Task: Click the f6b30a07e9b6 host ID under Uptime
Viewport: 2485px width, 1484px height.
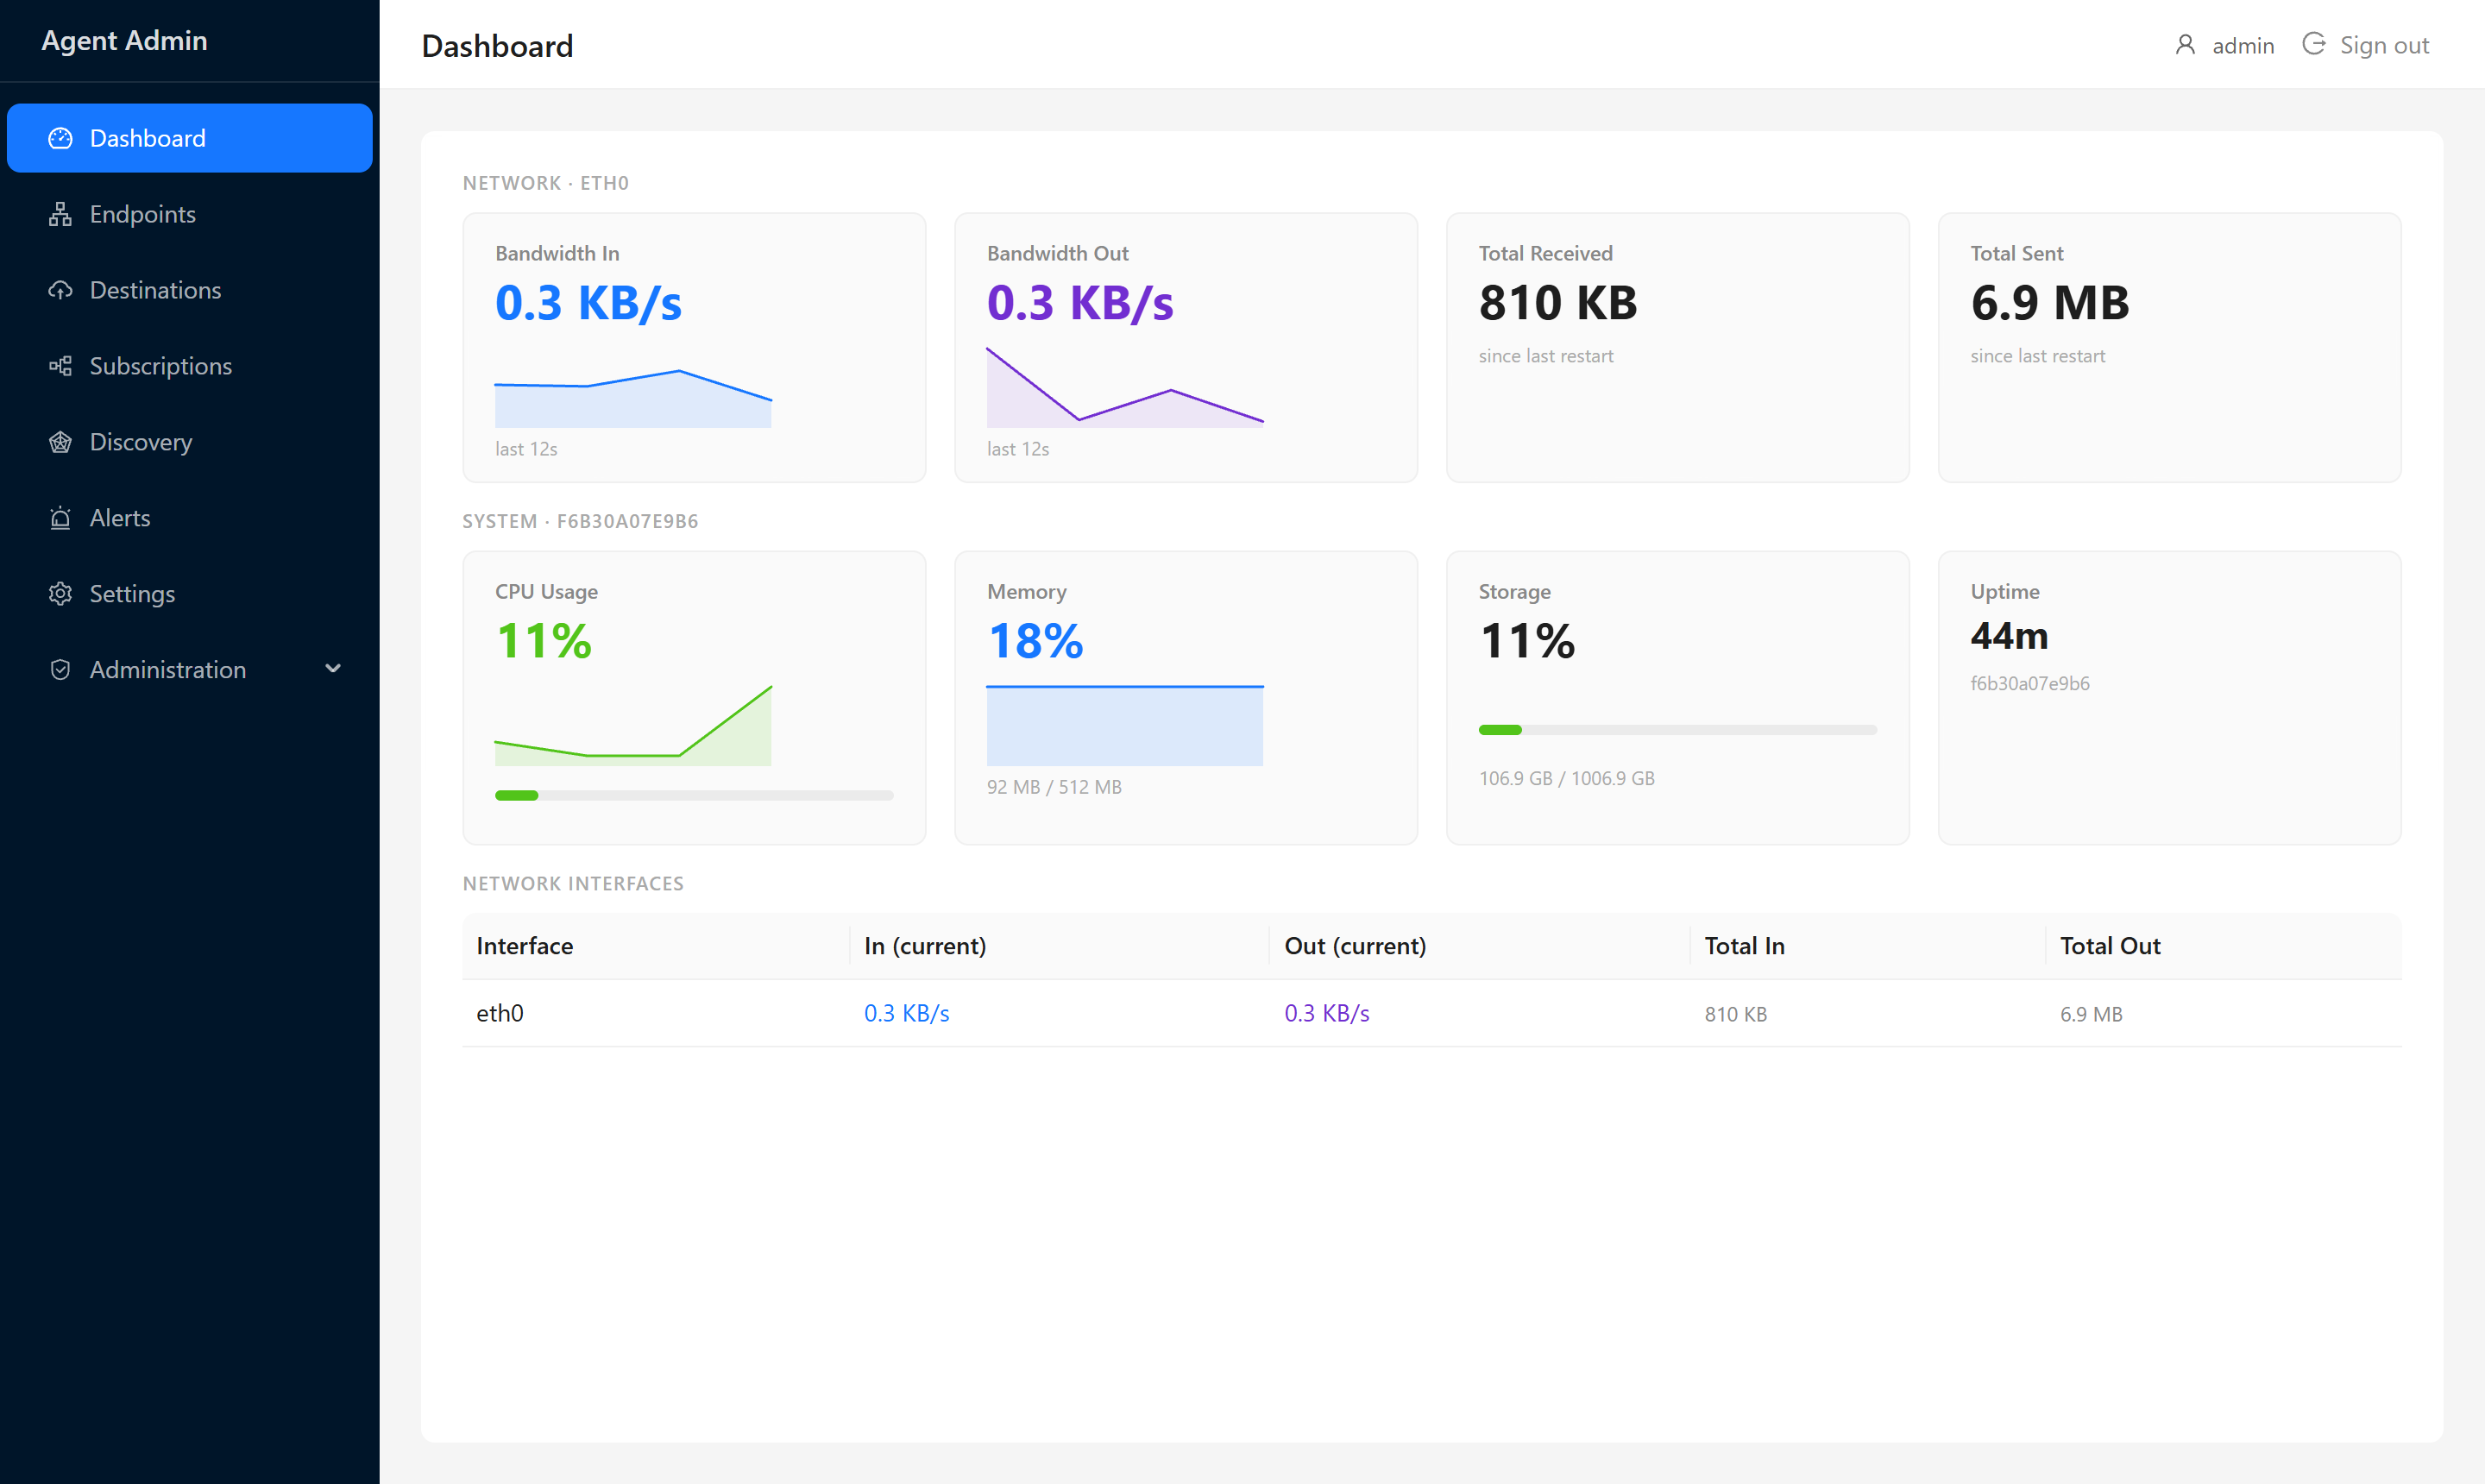Action: tap(2030, 683)
